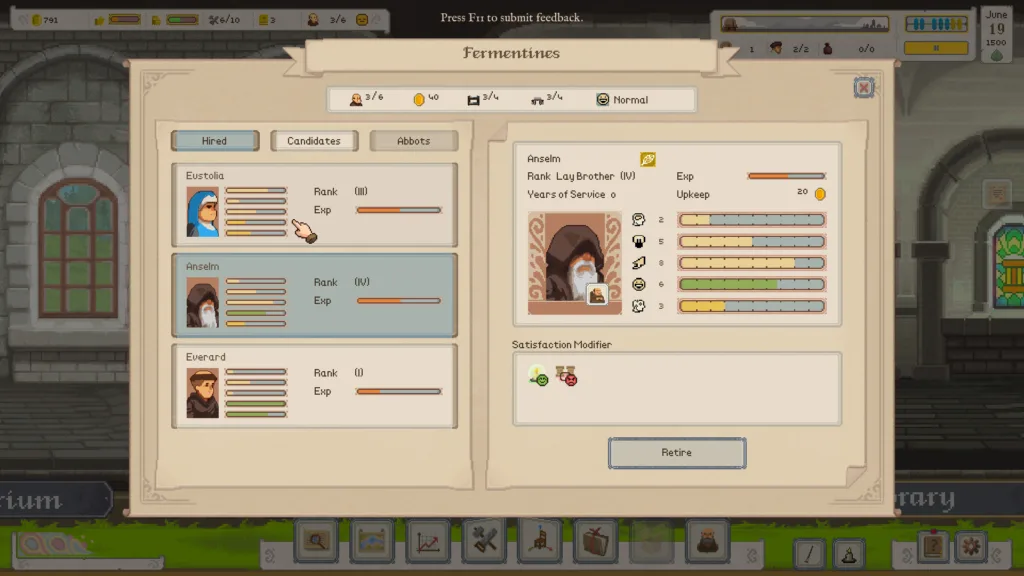Open the map tool in the bottom toolbar

[371, 545]
